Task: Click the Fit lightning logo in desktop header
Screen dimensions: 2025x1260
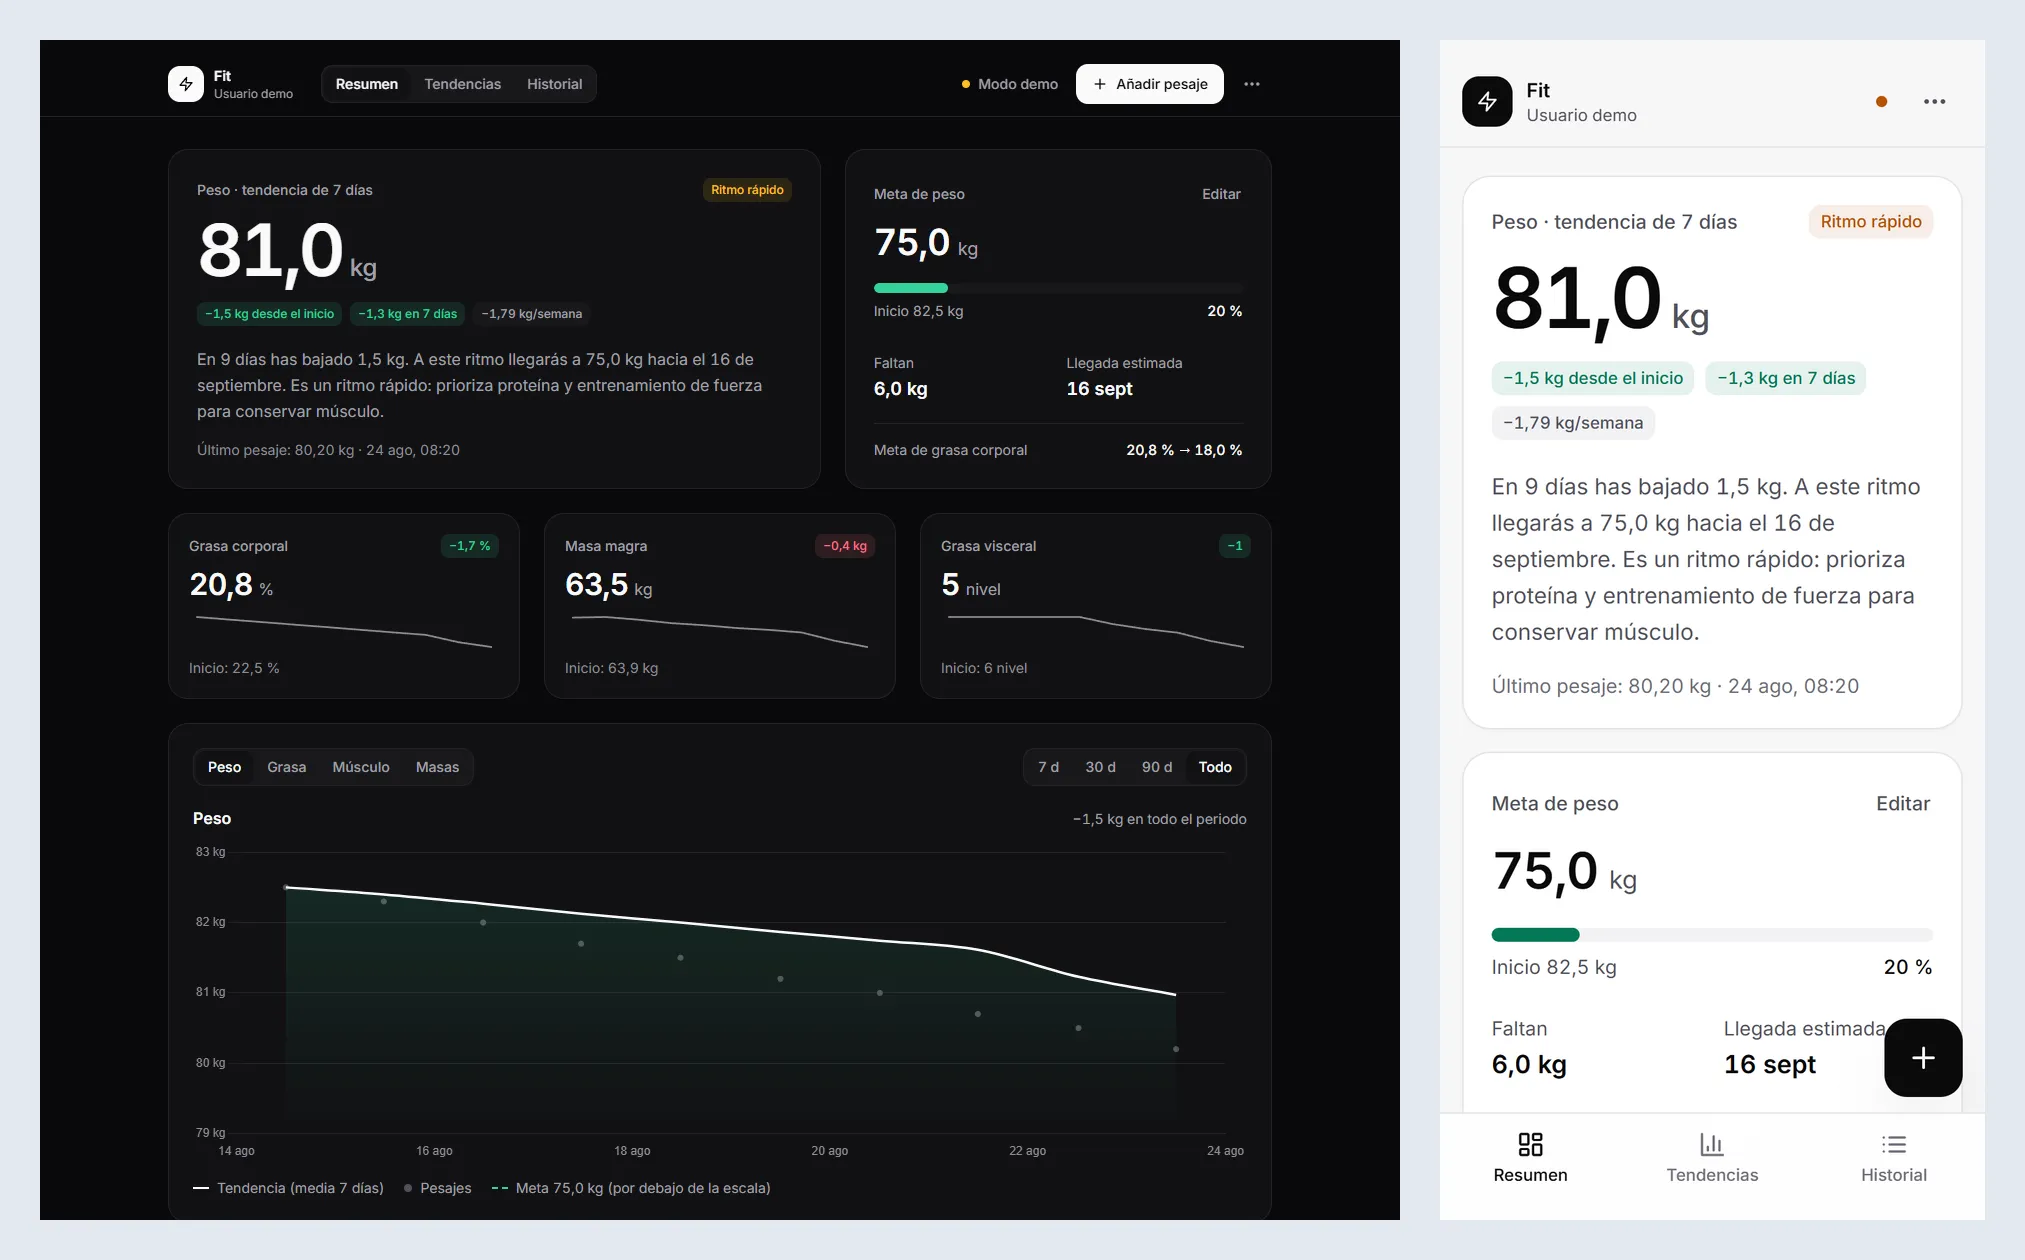Action: pyautogui.click(x=185, y=84)
